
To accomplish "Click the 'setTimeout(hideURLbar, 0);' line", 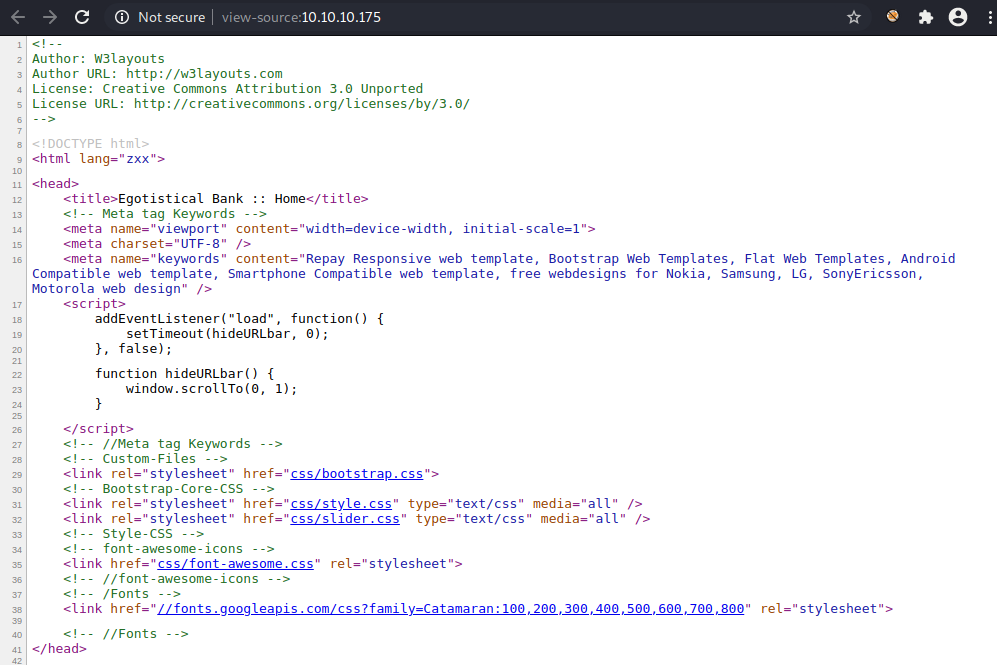I will (x=227, y=334).
